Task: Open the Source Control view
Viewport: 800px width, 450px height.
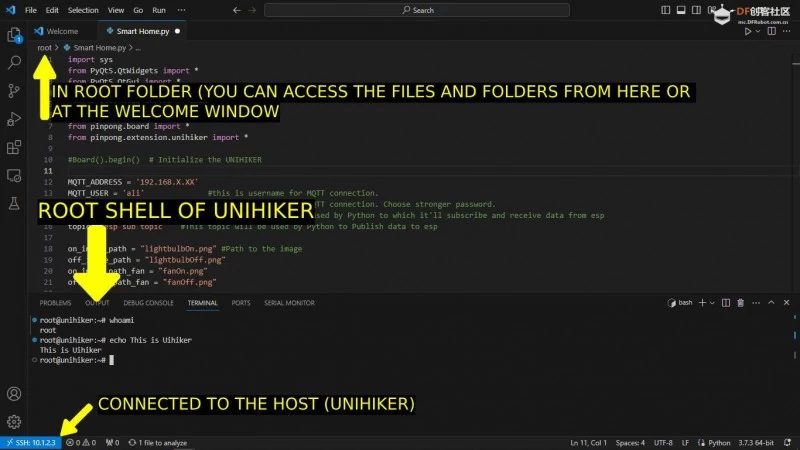Action: [x=14, y=90]
